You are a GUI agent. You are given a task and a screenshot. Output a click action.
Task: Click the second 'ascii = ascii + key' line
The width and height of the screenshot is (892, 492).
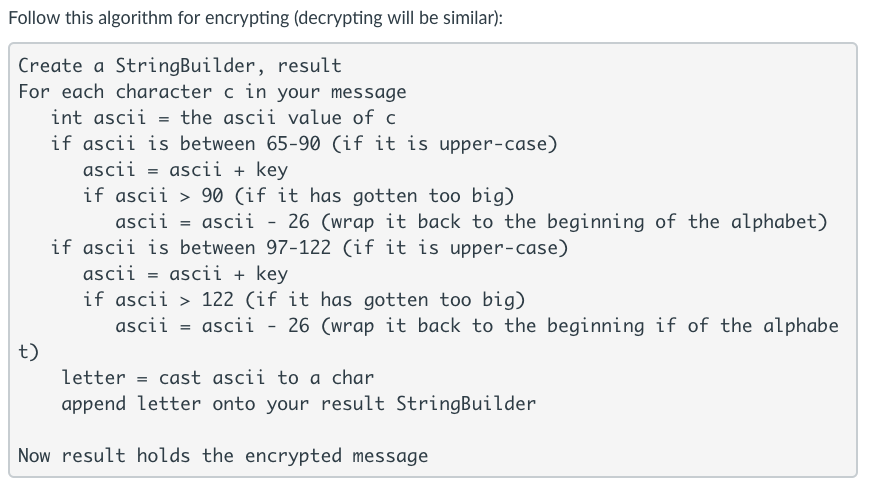[185, 274]
